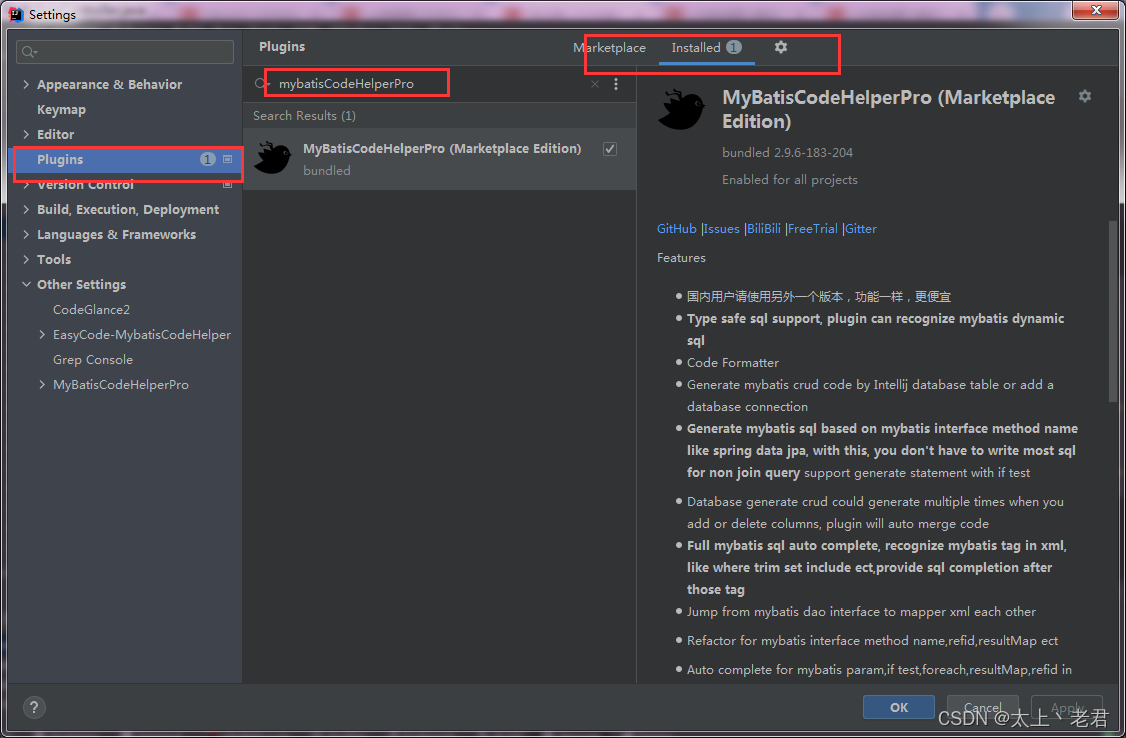The width and height of the screenshot is (1126, 738).
Task: Click the plugin description scrollbar
Action: coord(1113,311)
